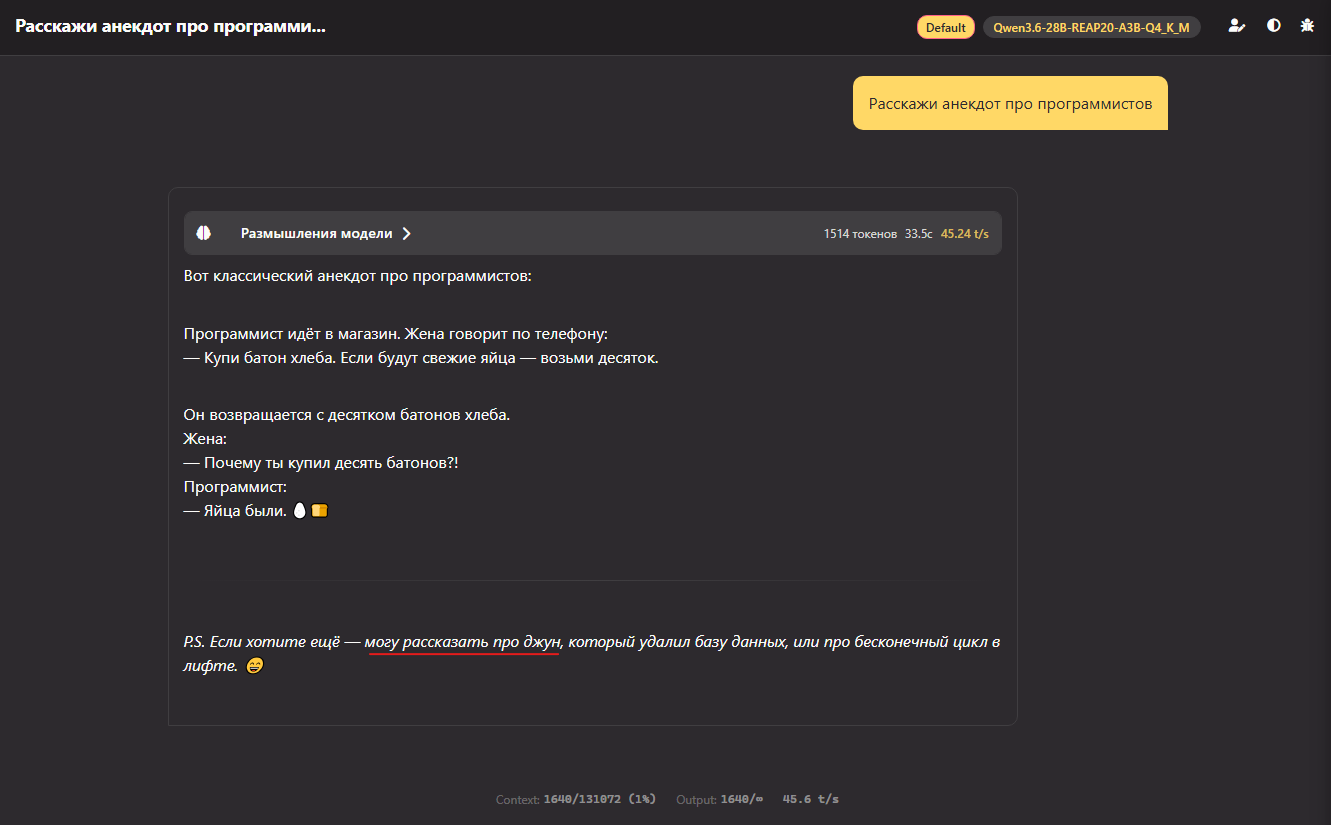Click the egg emoji in the joke
The width and height of the screenshot is (1331, 825).
pos(299,511)
